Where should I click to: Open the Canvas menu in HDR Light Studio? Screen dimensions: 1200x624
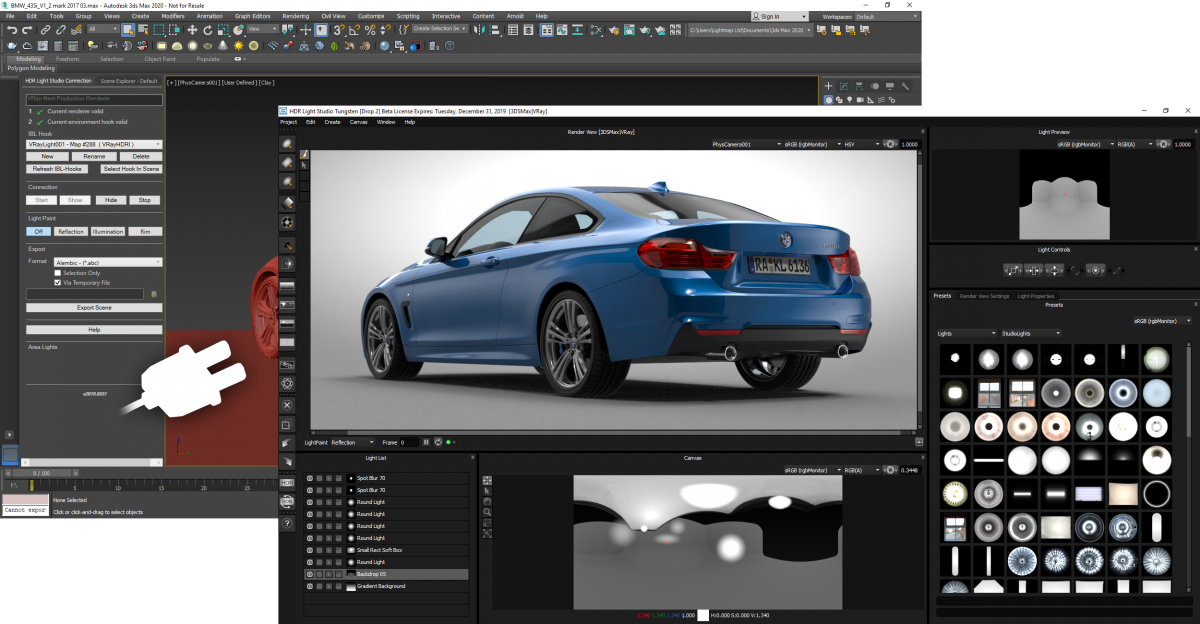click(358, 122)
